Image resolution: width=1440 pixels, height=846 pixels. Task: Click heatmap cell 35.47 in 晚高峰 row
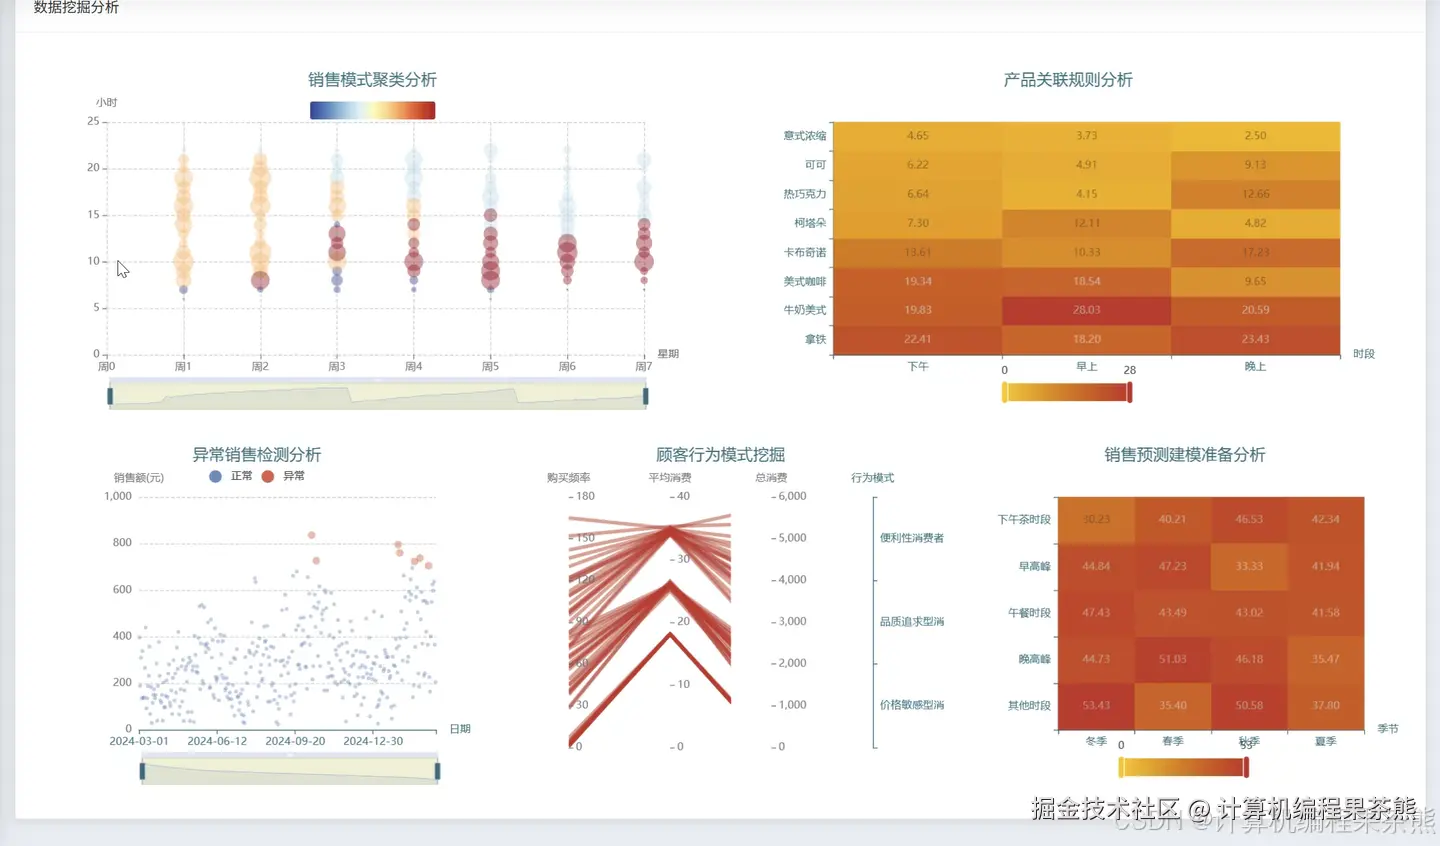click(x=1326, y=659)
